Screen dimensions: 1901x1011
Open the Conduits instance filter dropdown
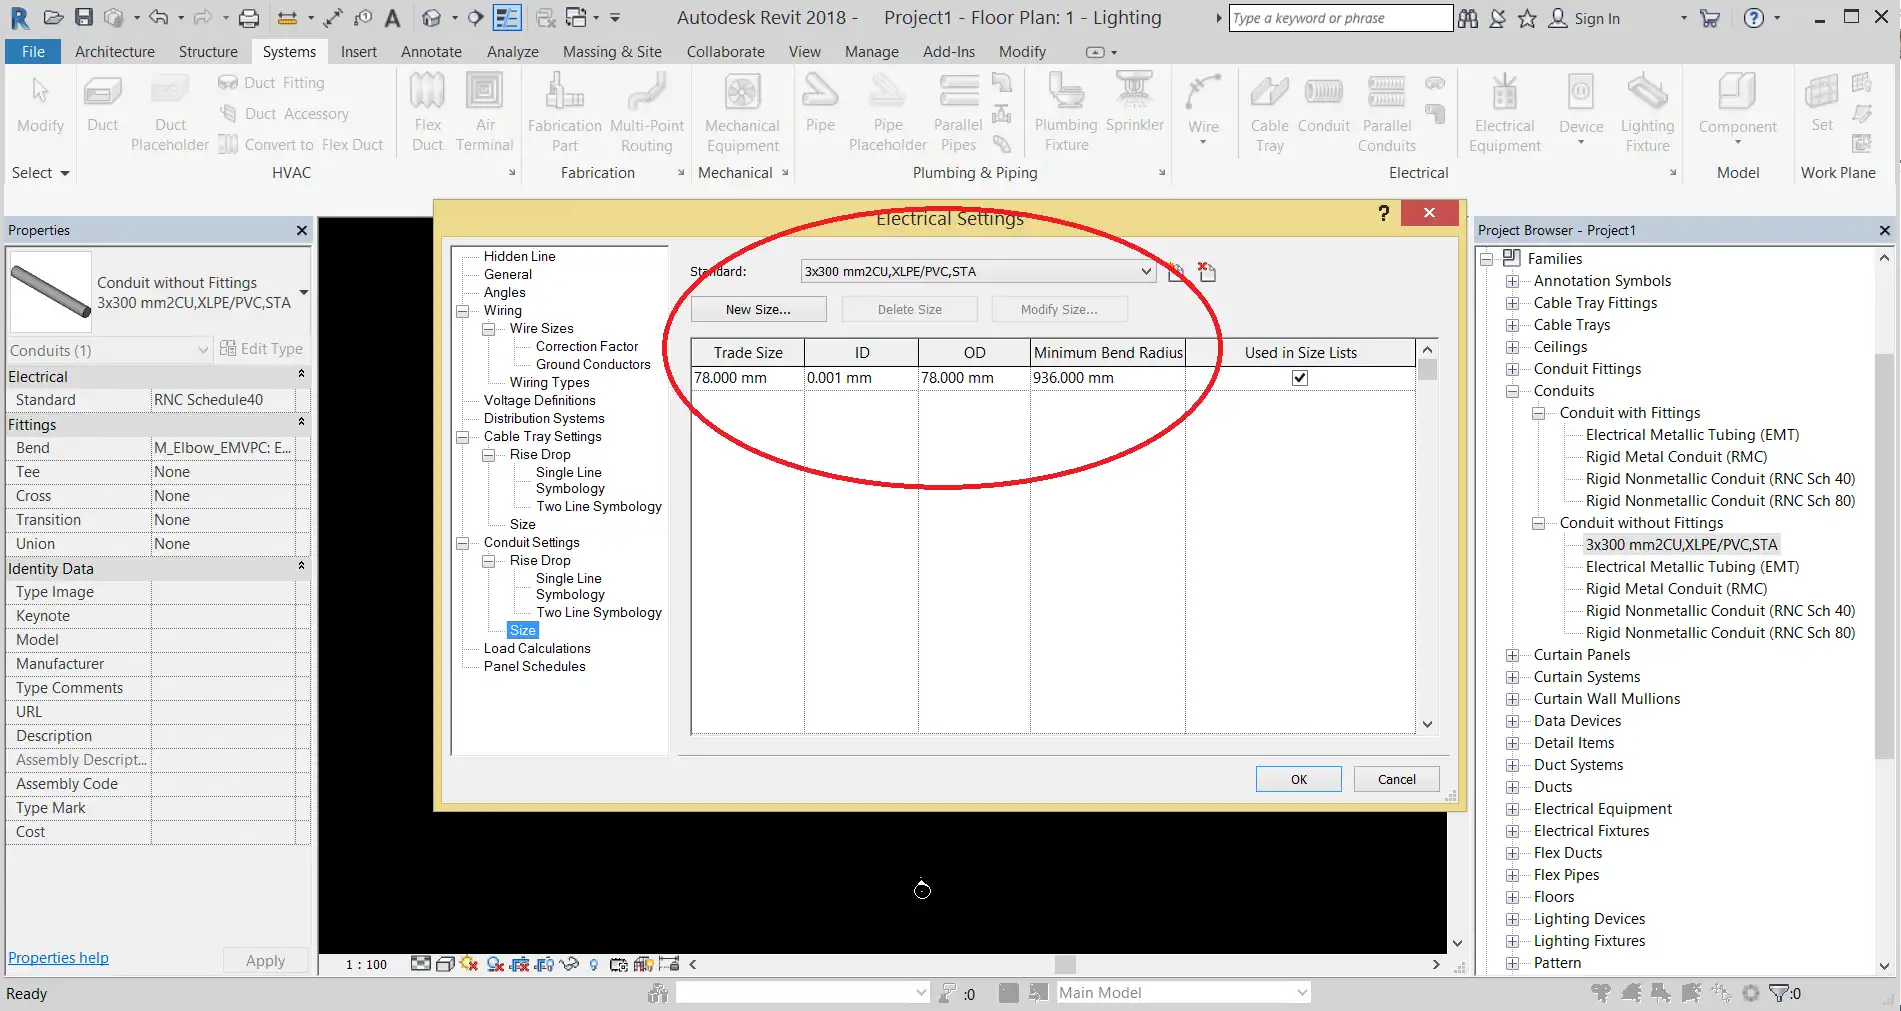click(202, 350)
